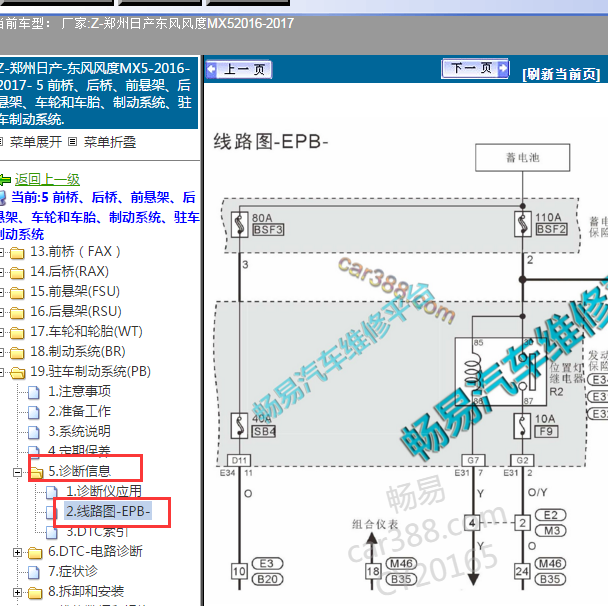608x606 pixels.
Task: Go to previous page with 上一页 button
Action: [238, 70]
